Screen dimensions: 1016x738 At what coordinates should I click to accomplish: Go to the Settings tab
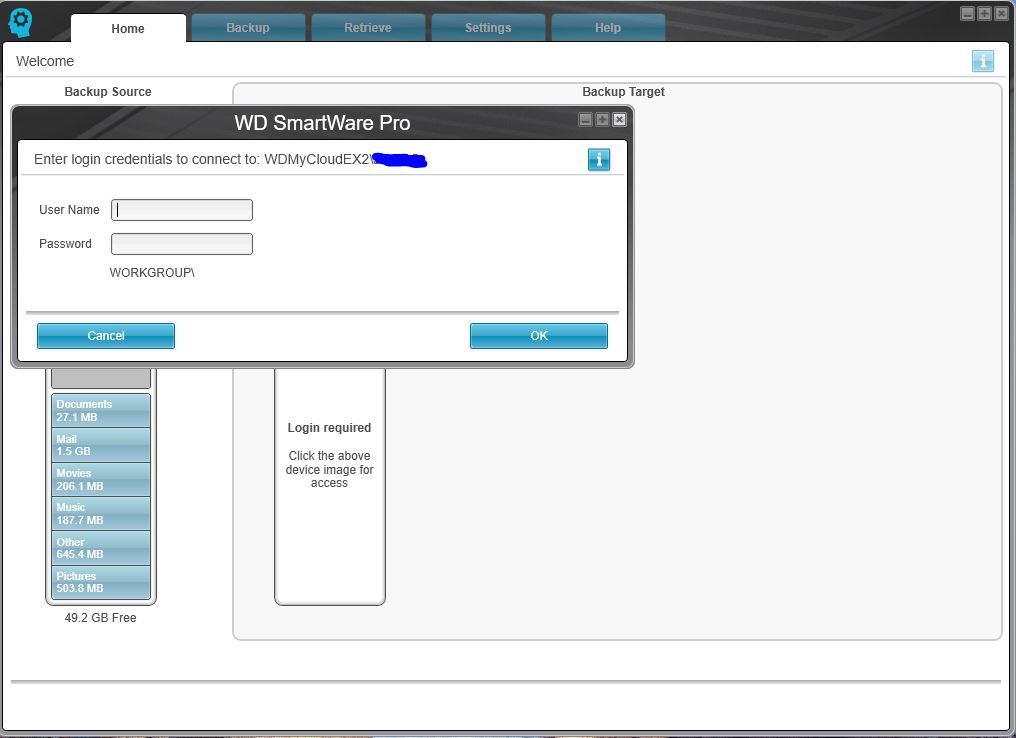(x=488, y=28)
